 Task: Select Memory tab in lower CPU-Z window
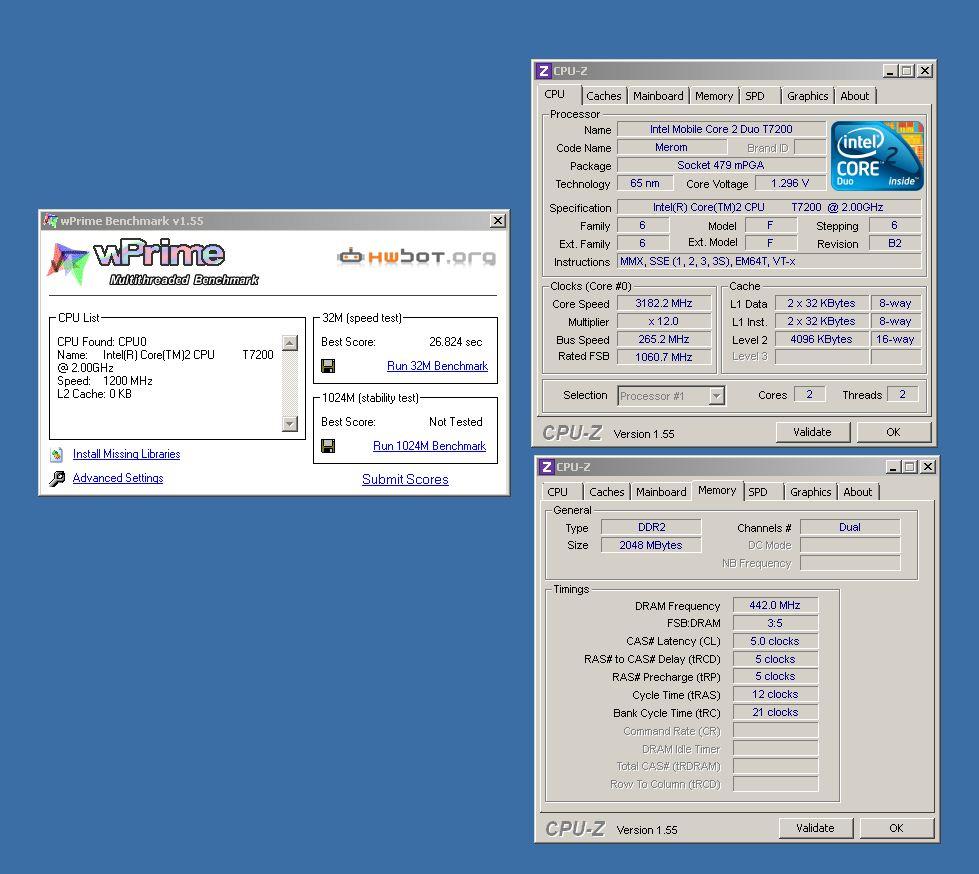click(717, 490)
